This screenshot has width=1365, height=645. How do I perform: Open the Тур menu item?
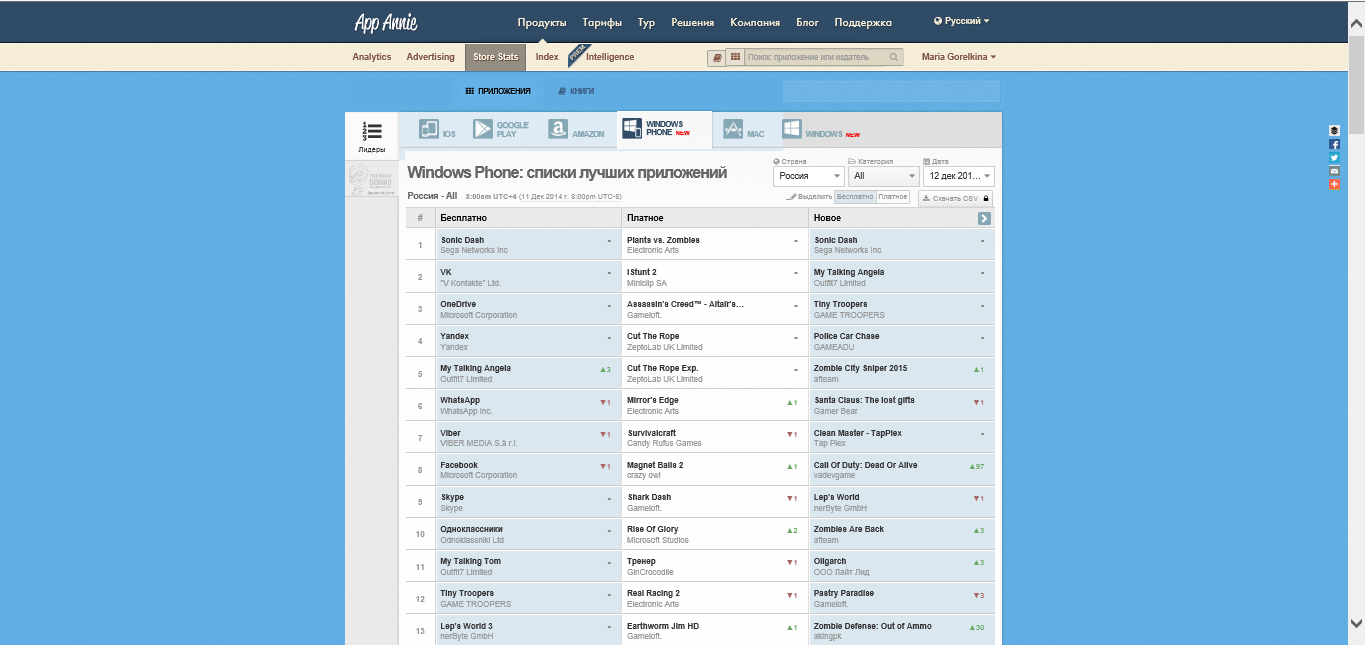pos(646,22)
